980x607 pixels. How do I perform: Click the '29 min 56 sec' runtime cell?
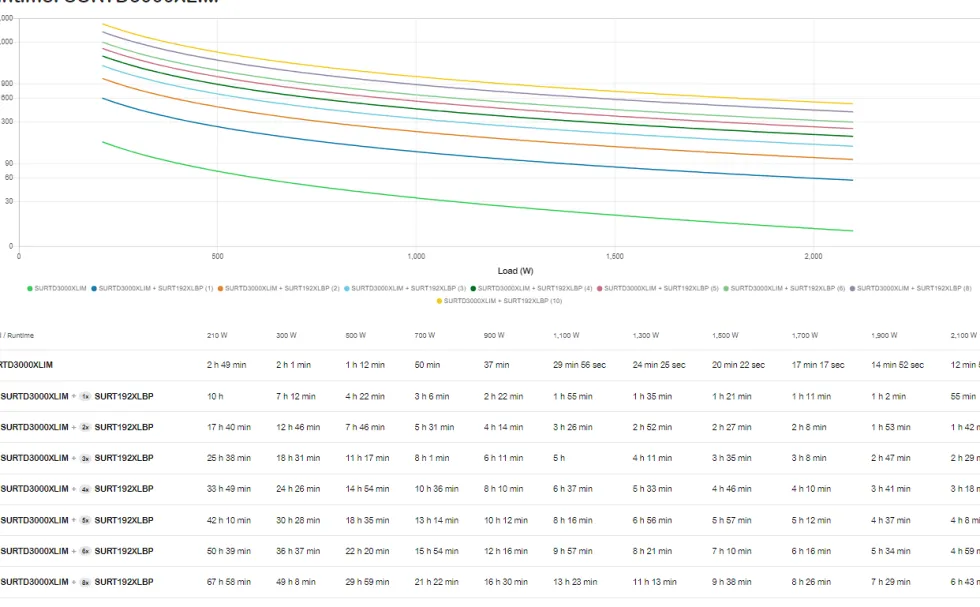point(579,365)
